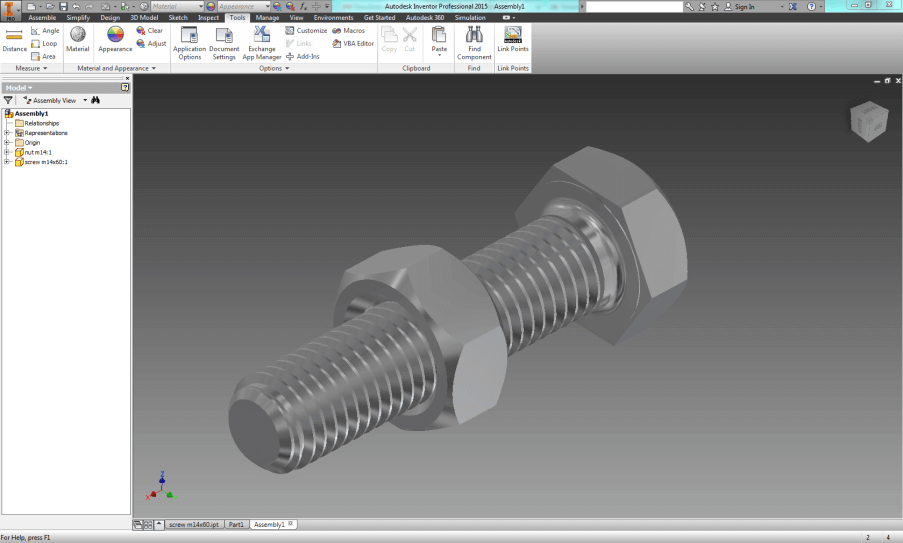903x543 pixels.
Task: Open Assembly View dropdown arrow
Action: (x=85, y=100)
